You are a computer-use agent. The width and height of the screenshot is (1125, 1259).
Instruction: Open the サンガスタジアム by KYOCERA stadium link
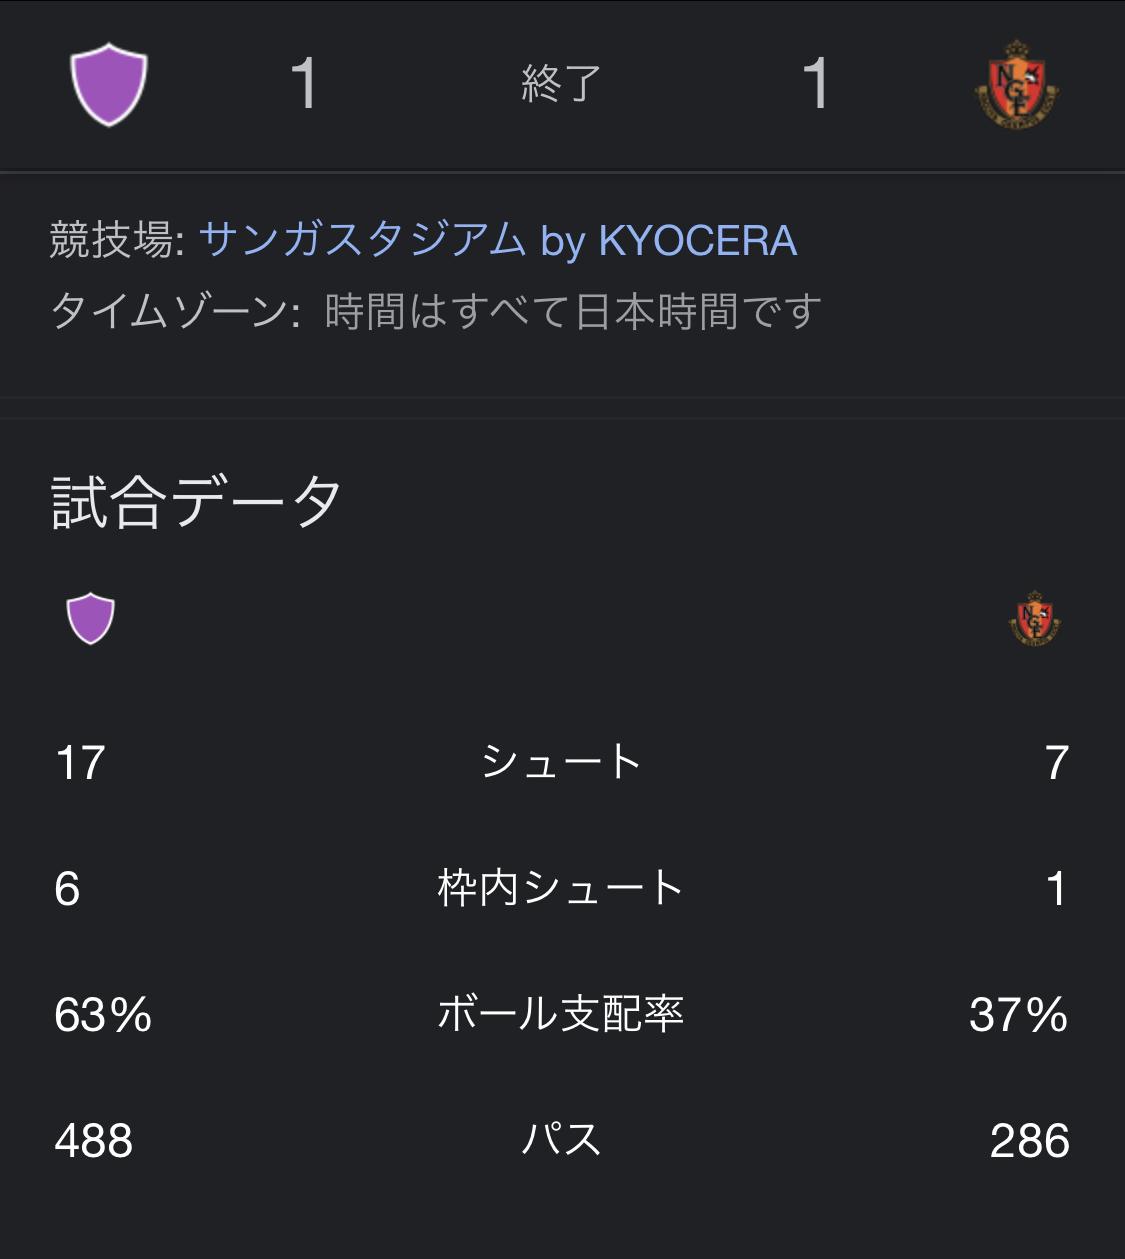[x=498, y=240]
